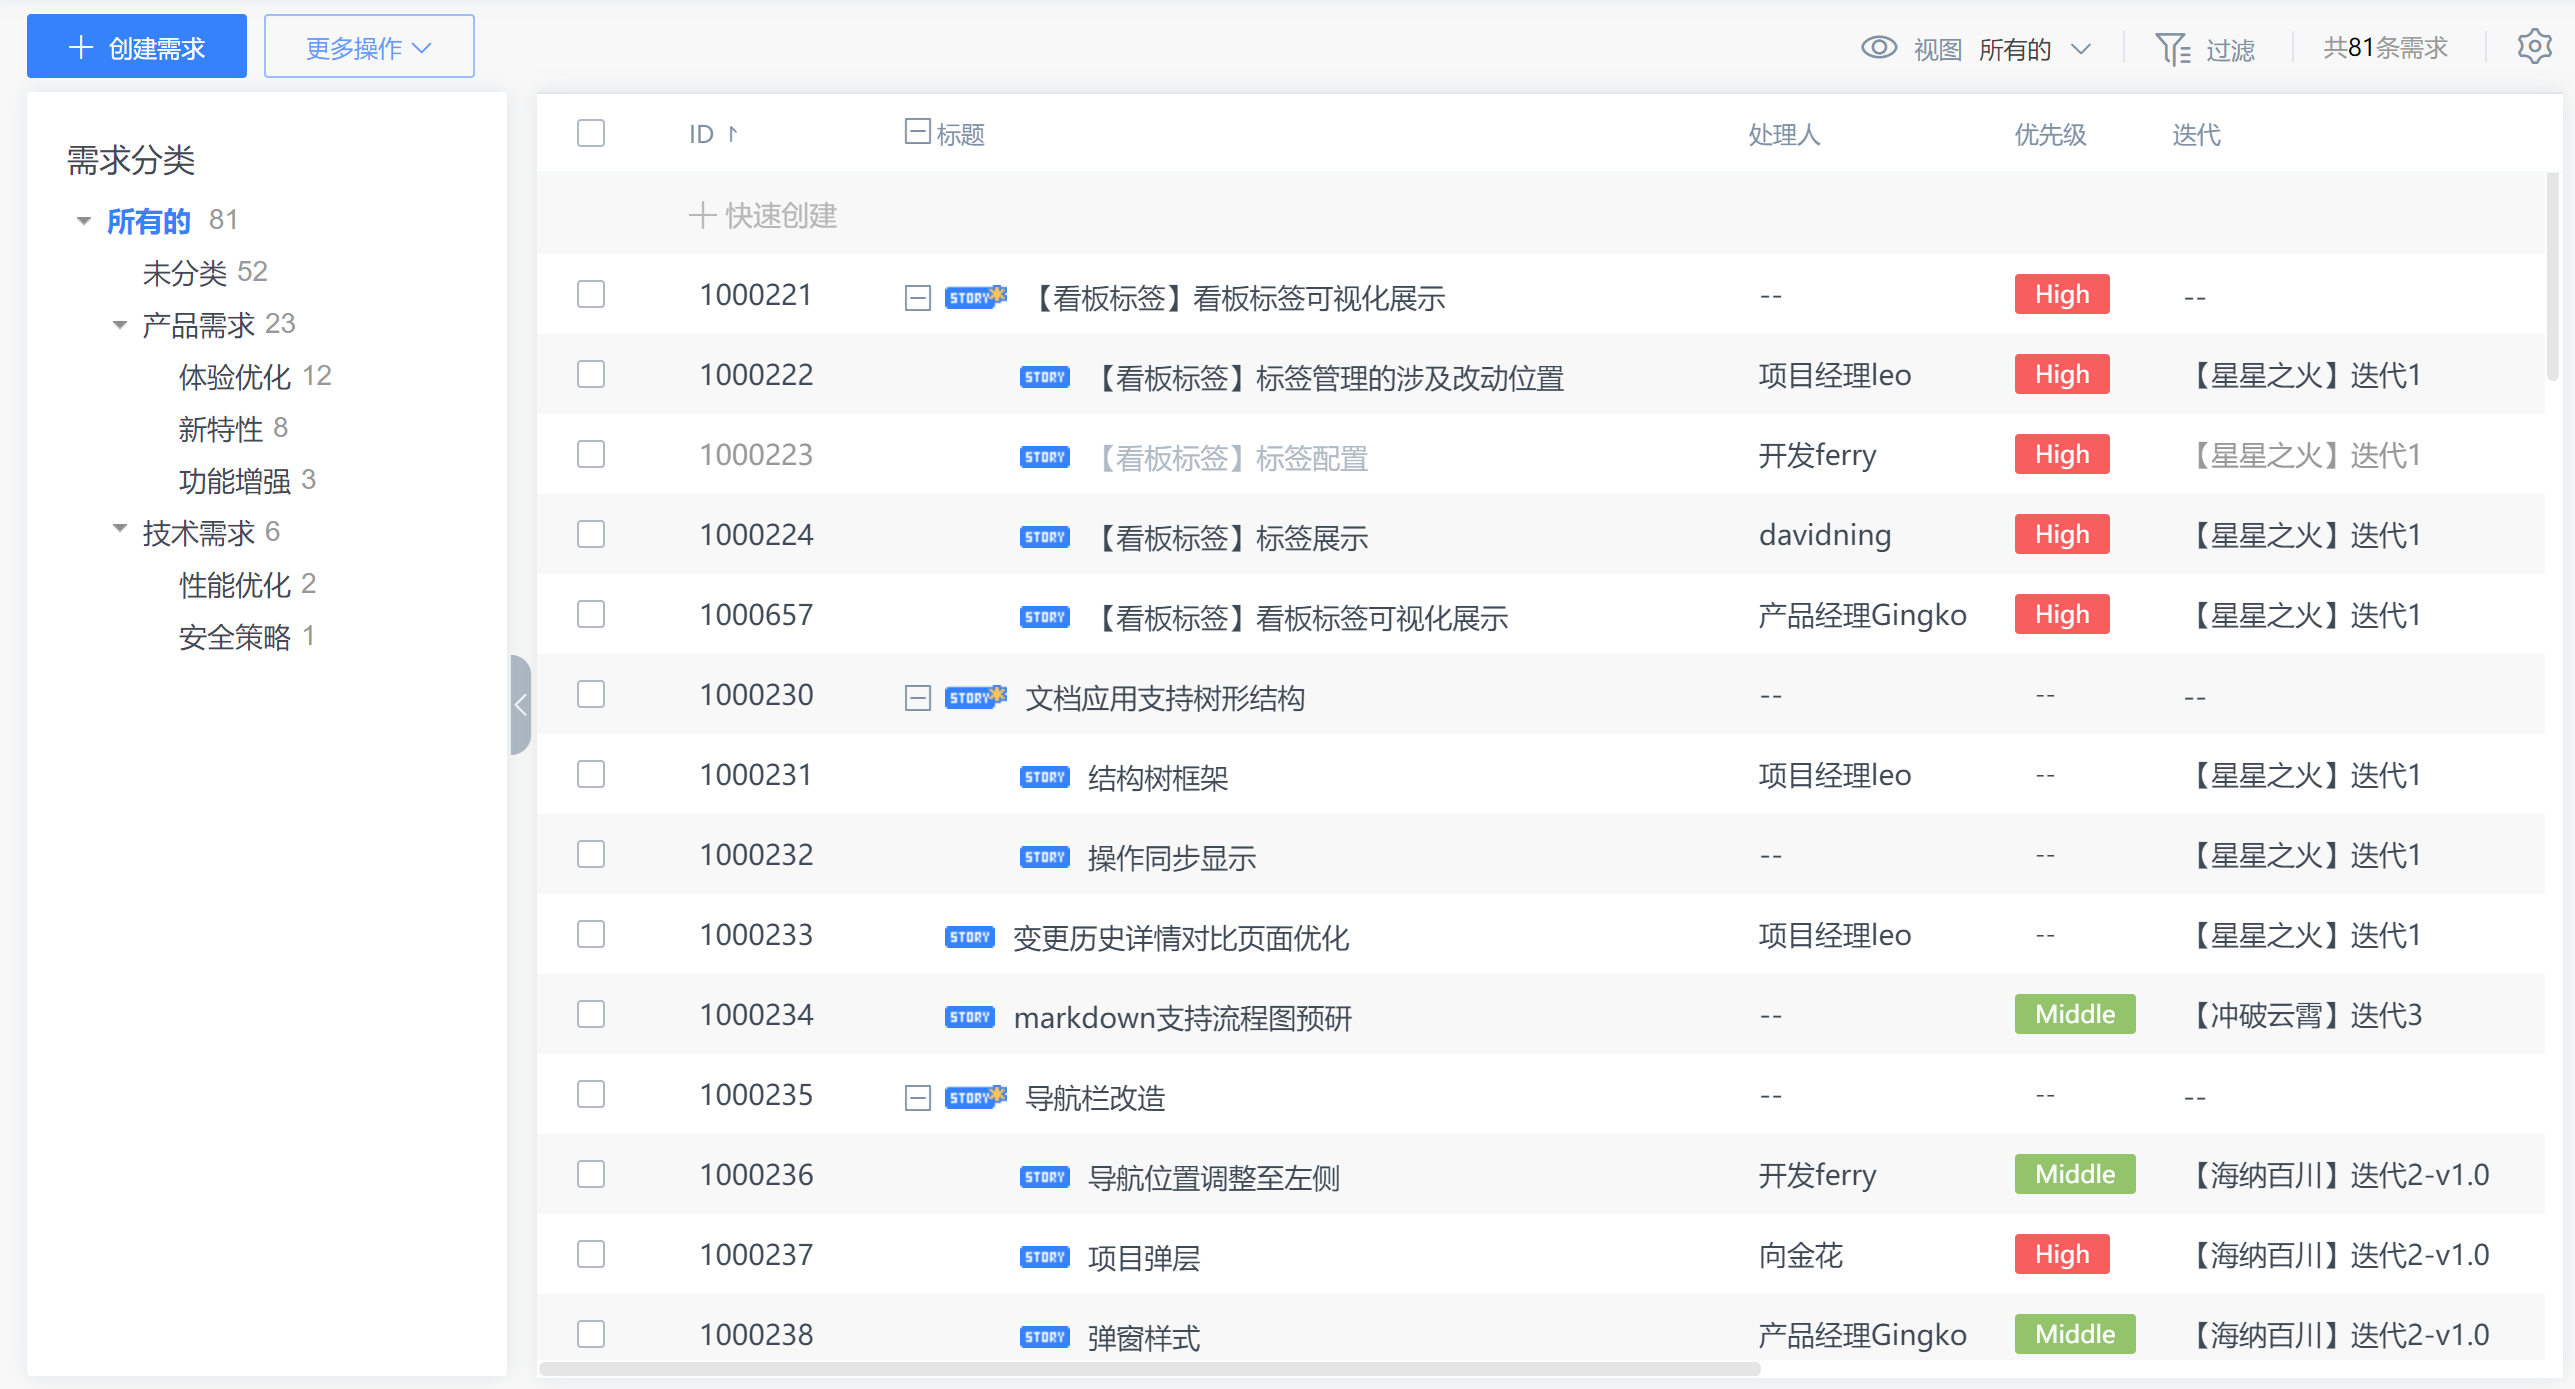2575x1389 pixels.
Task: Open the 更多操作 dropdown
Action: (369, 46)
